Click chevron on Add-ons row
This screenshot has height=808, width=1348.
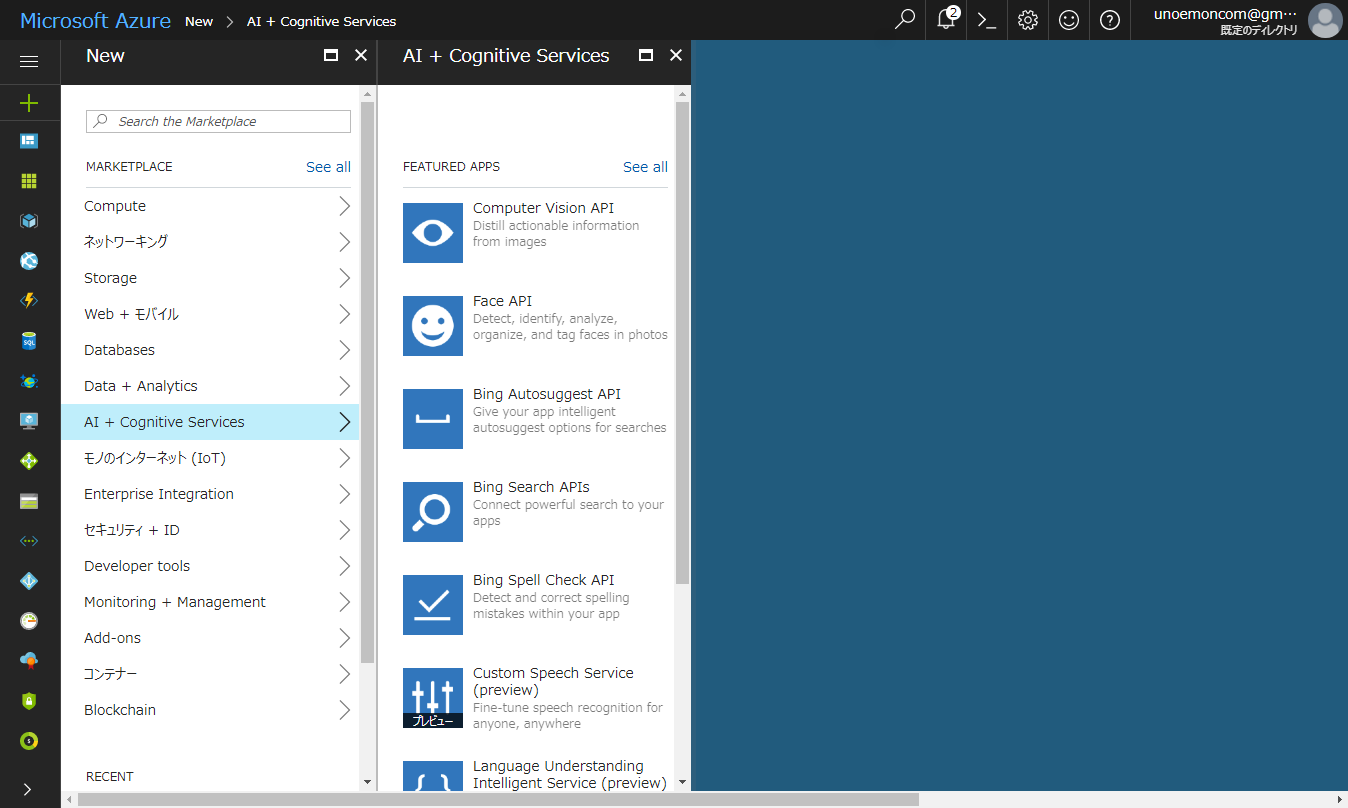pos(344,638)
